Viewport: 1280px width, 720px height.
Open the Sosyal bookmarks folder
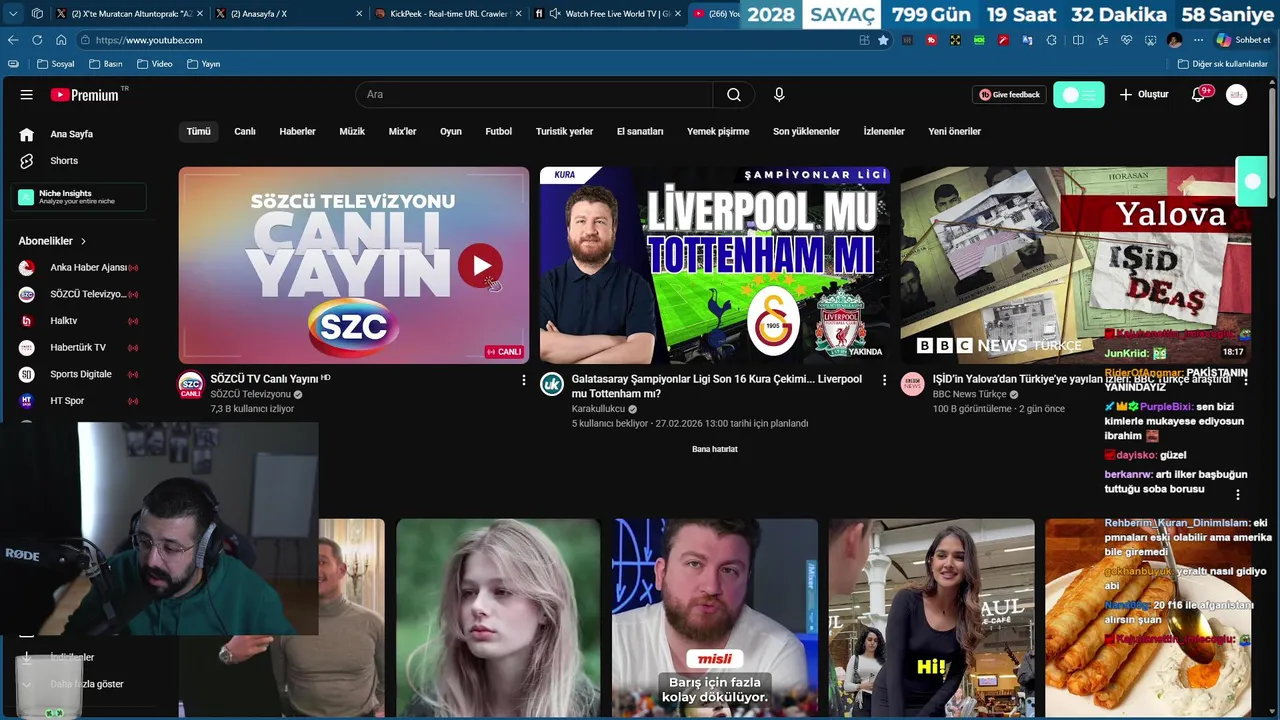click(56, 64)
